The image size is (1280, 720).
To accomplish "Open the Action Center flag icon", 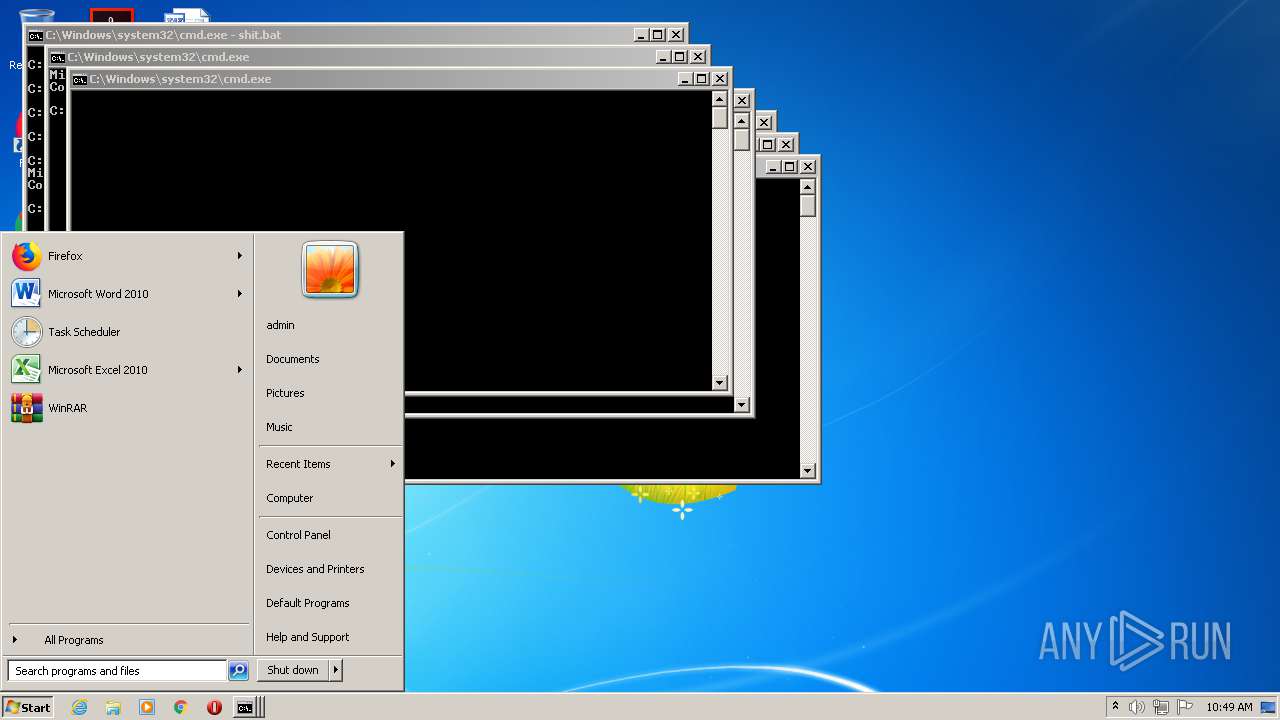I will click(x=1184, y=707).
